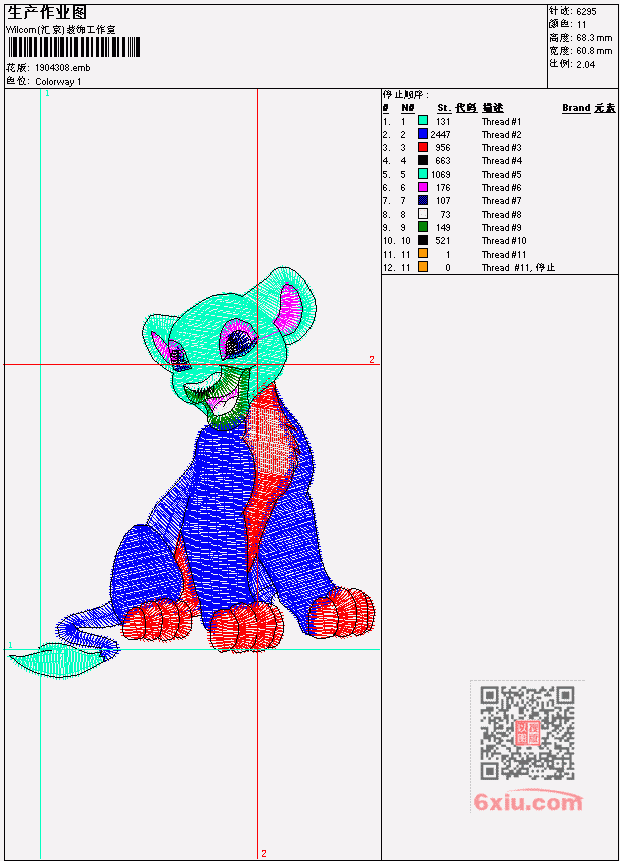Click the magenta swatch for Thread #6
Image resolution: width=620 pixels, height=861 pixels.
pos(423,187)
